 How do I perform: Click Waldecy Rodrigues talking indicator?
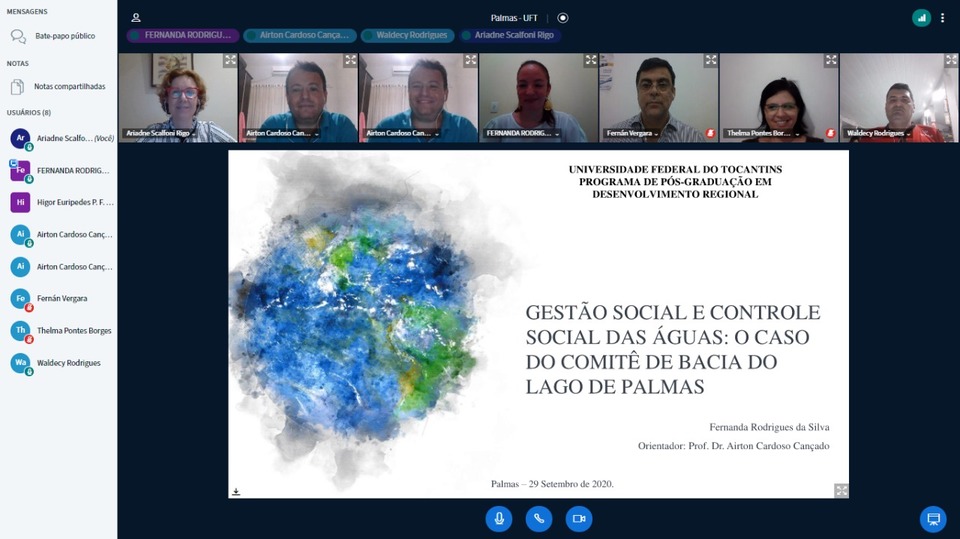(x=410, y=35)
